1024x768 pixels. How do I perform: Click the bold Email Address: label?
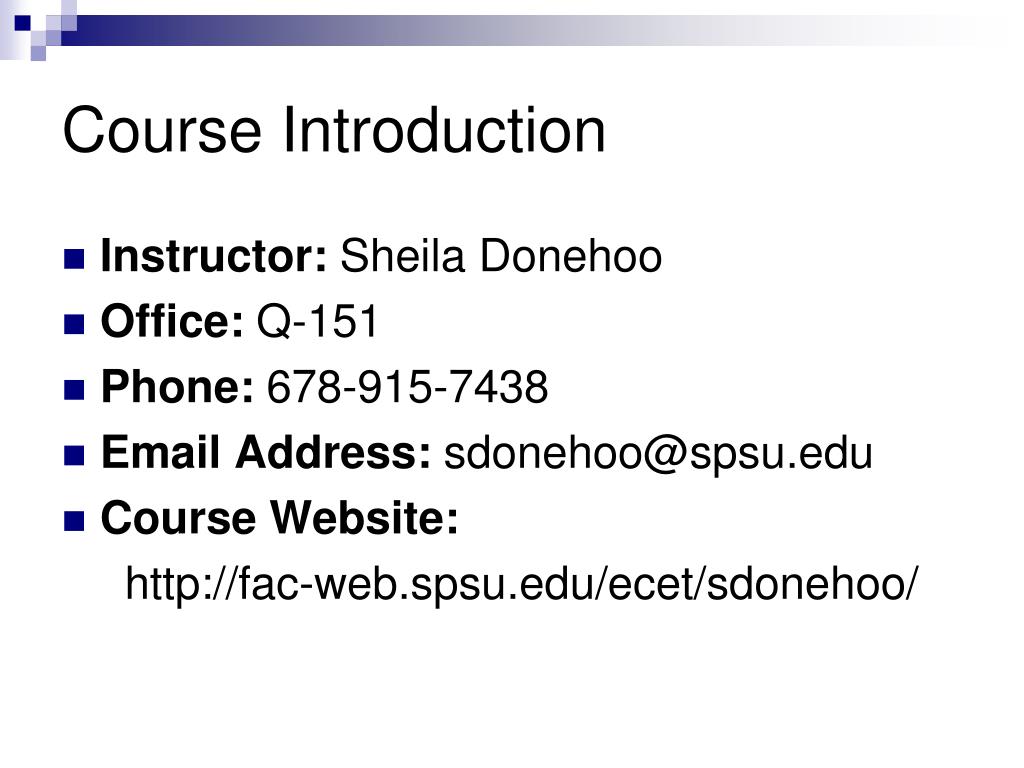pyautogui.click(x=266, y=452)
